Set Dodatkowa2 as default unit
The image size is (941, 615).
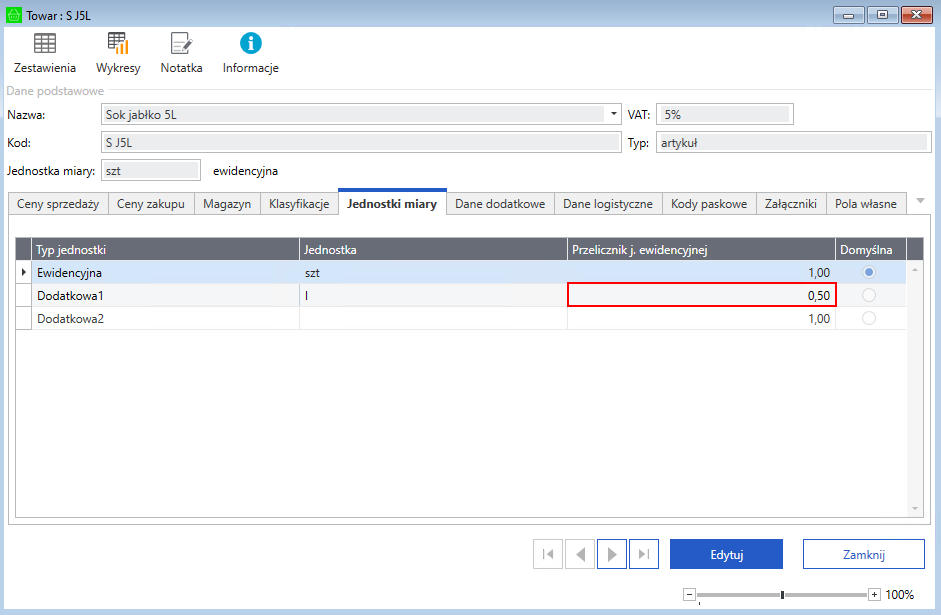pos(868,318)
